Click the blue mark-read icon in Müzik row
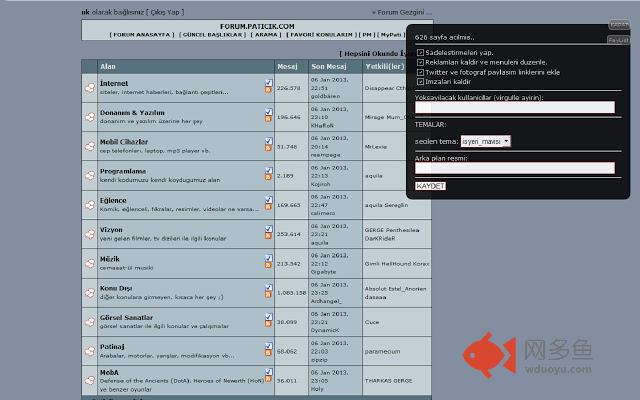This screenshot has height=400, width=640. 268,258
